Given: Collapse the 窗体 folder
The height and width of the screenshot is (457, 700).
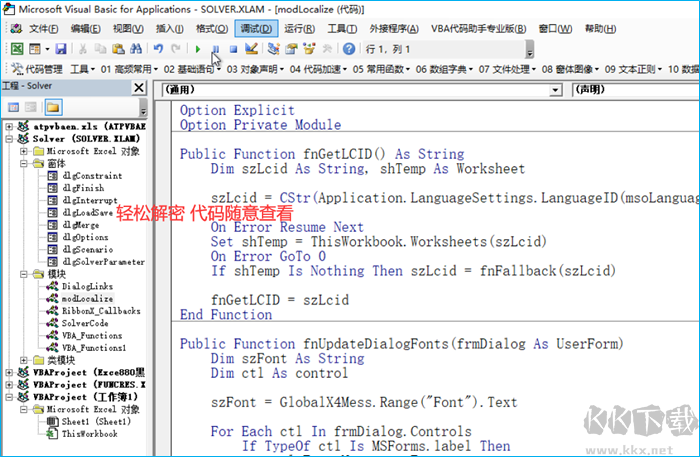Looking at the screenshot, I should pos(24,163).
